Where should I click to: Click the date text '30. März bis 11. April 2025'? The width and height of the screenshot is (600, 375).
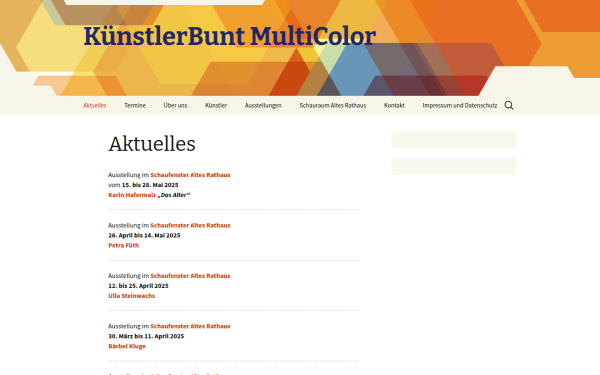(146, 336)
